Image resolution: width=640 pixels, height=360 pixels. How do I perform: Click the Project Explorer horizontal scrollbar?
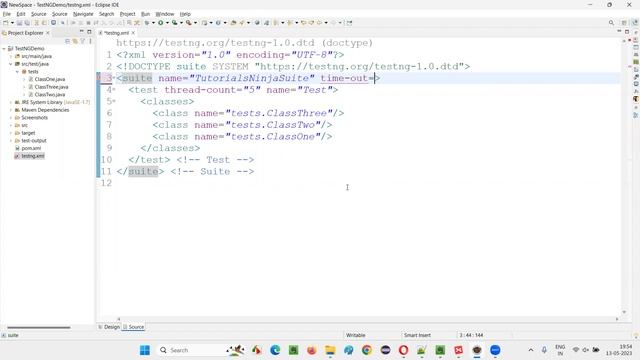click(x=39, y=327)
